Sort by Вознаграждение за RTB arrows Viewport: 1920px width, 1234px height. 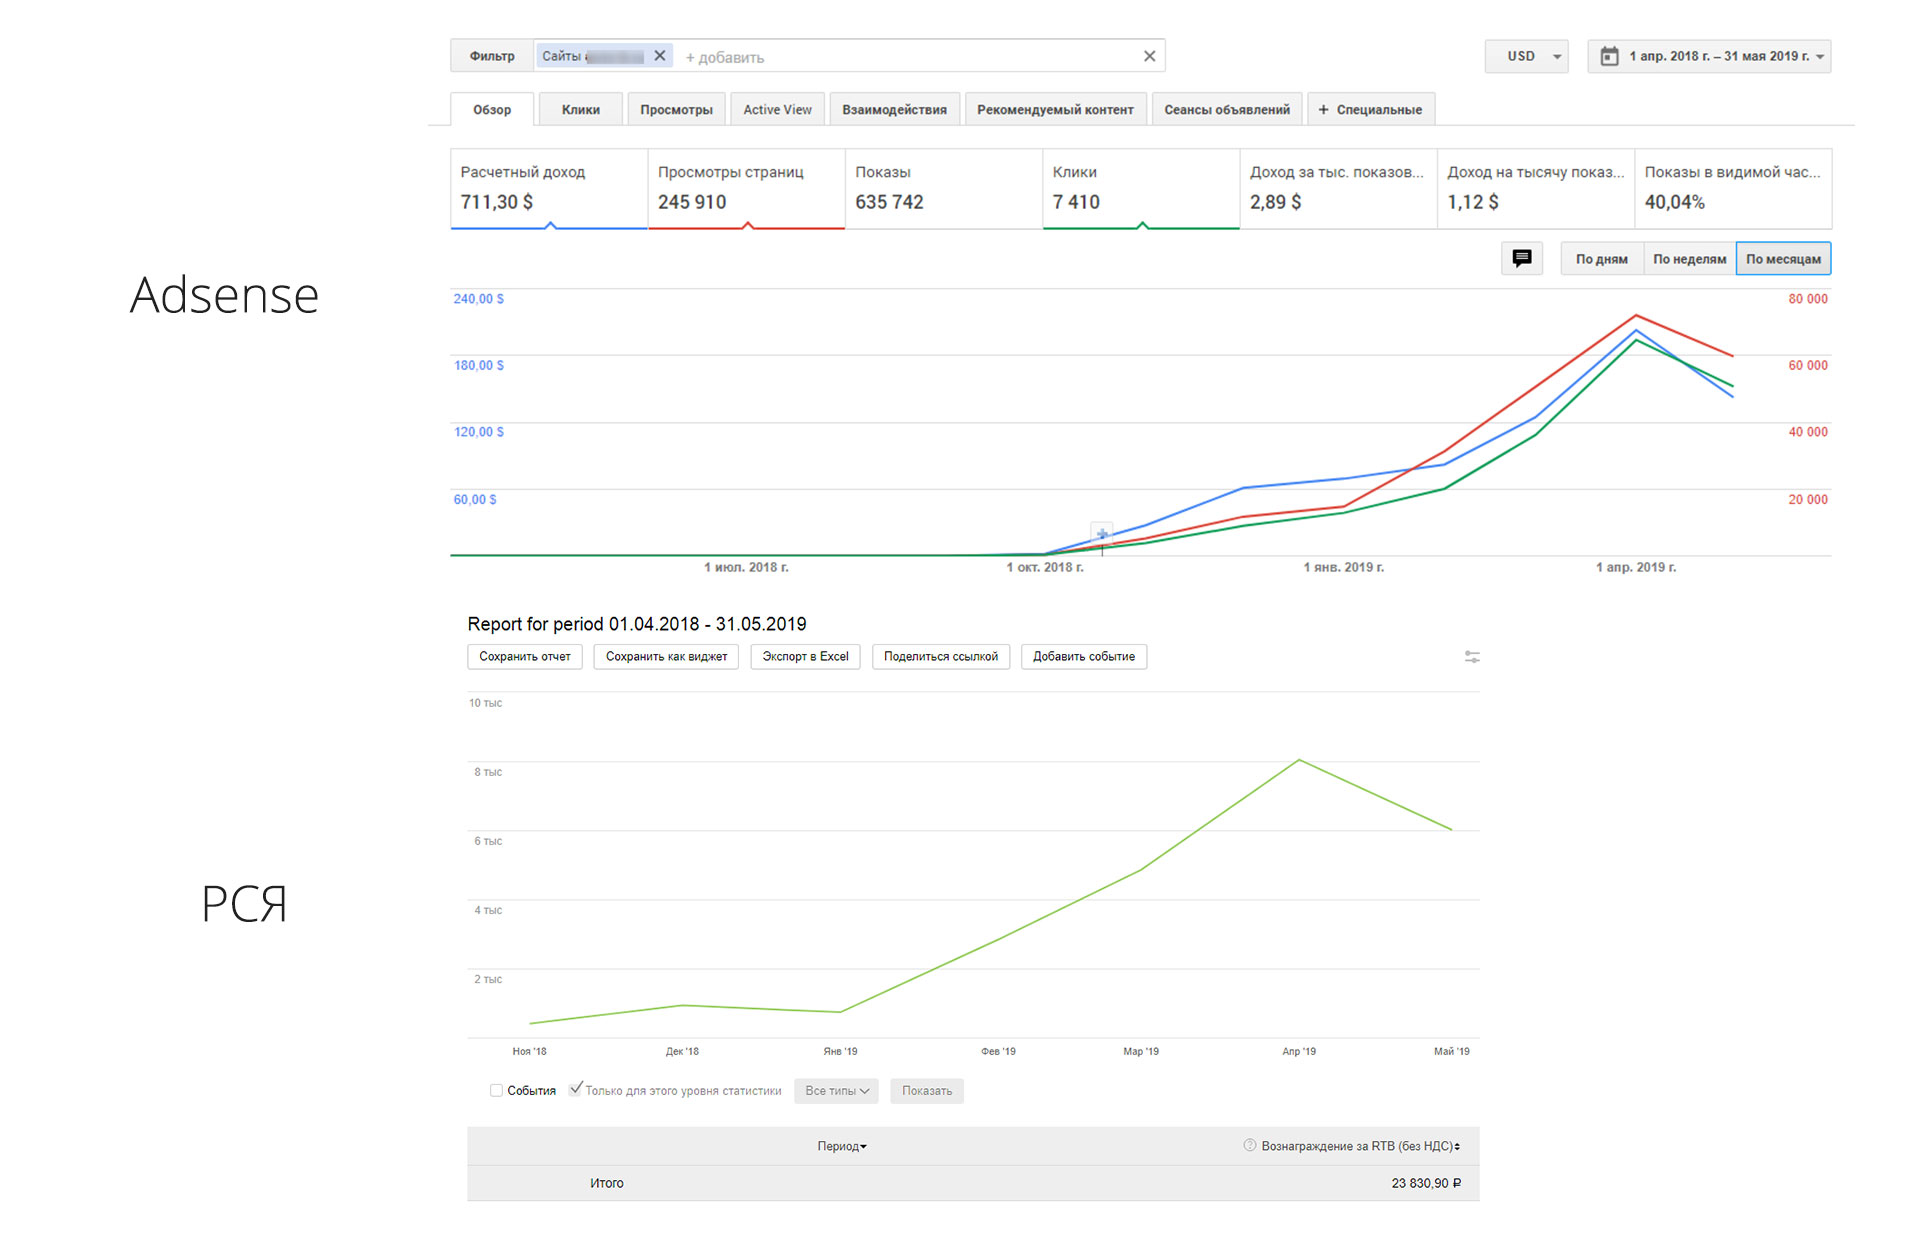point(1457,1146)
